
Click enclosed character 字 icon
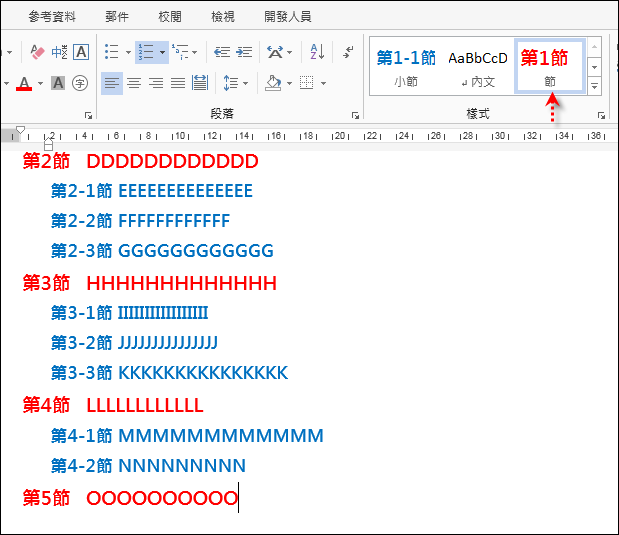click(x=80, y=83)
